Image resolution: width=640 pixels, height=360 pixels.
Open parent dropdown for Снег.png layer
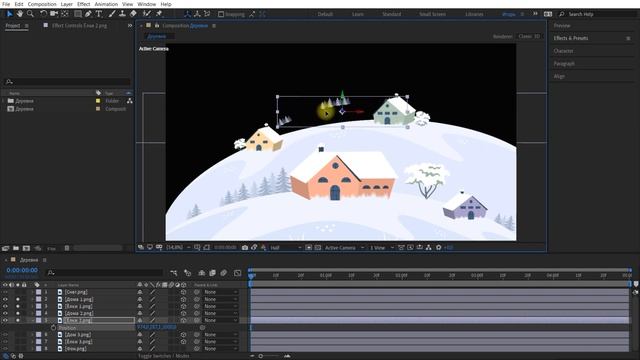(x=221, y=292)
